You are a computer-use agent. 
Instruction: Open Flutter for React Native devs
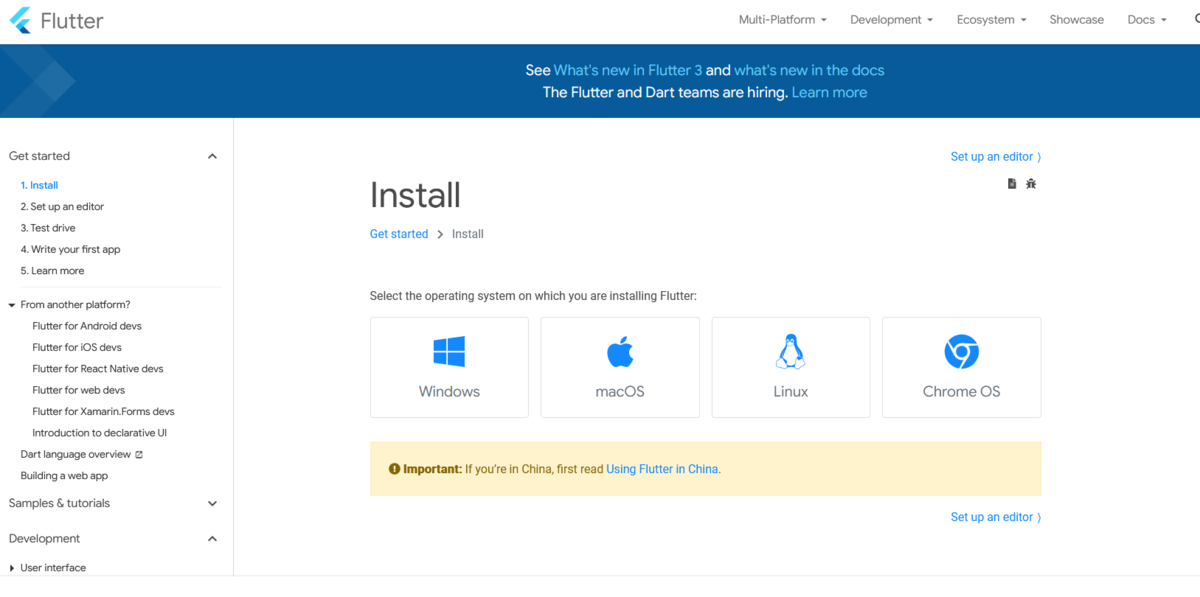[98, 369]
